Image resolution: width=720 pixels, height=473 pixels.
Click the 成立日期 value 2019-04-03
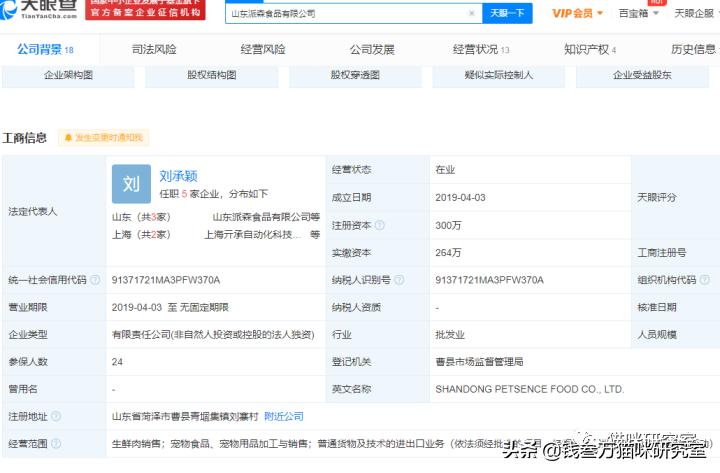(460, 197)
